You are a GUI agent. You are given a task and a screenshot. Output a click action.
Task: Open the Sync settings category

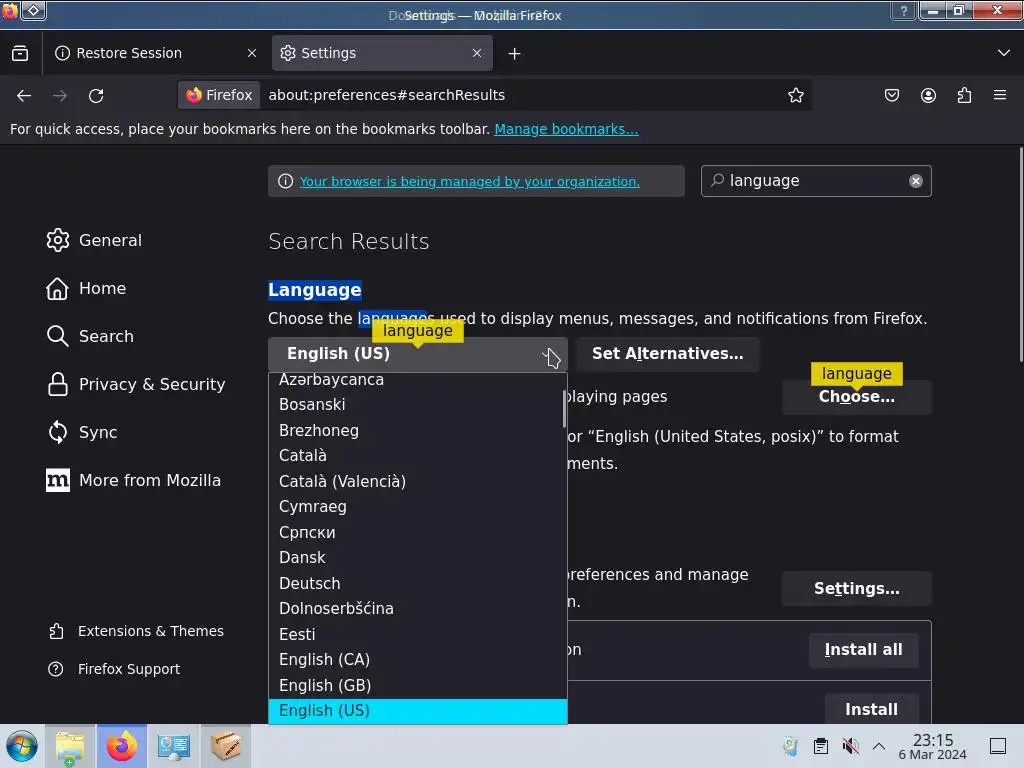tap(82, 432)
